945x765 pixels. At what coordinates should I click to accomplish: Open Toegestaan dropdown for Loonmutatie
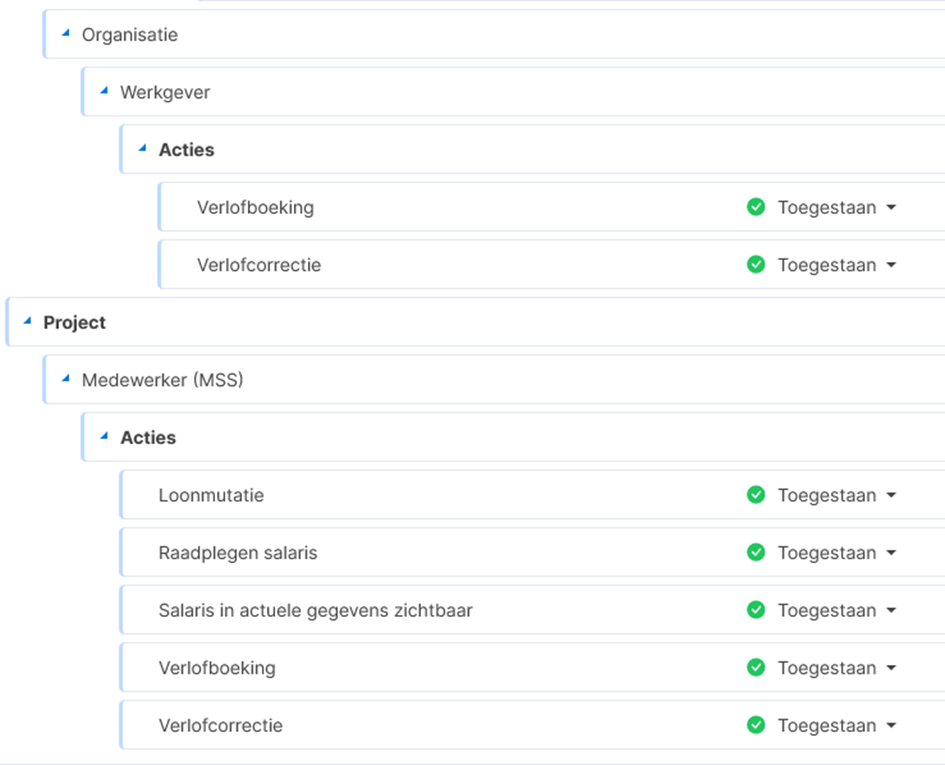[x=837, y=495]
